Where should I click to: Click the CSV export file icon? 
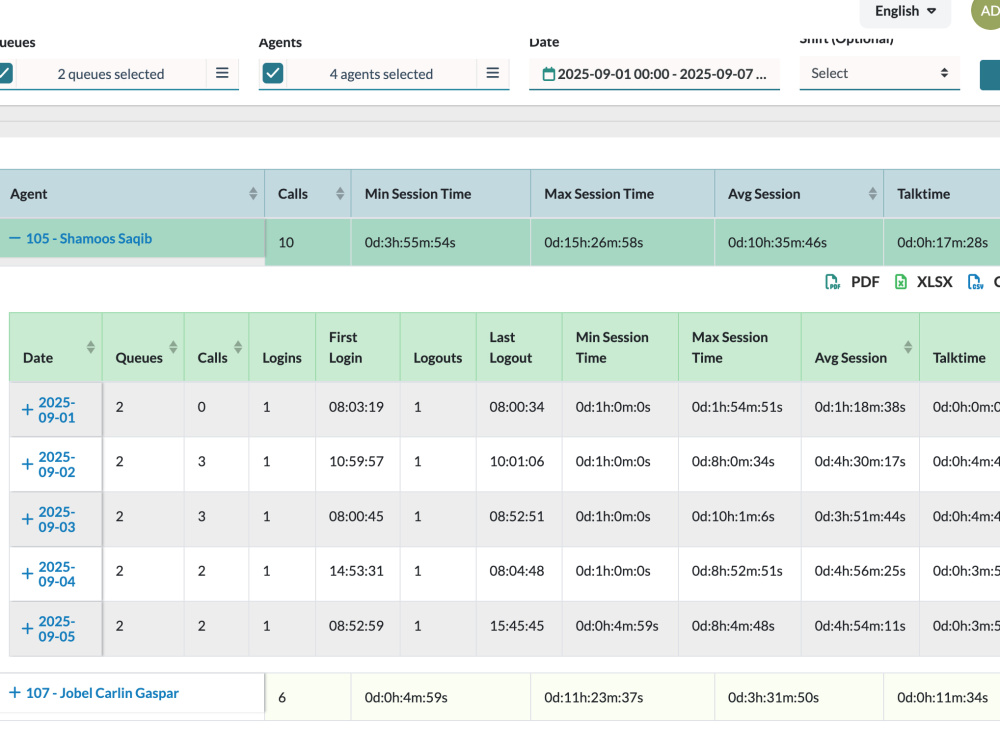pos(976,282)
